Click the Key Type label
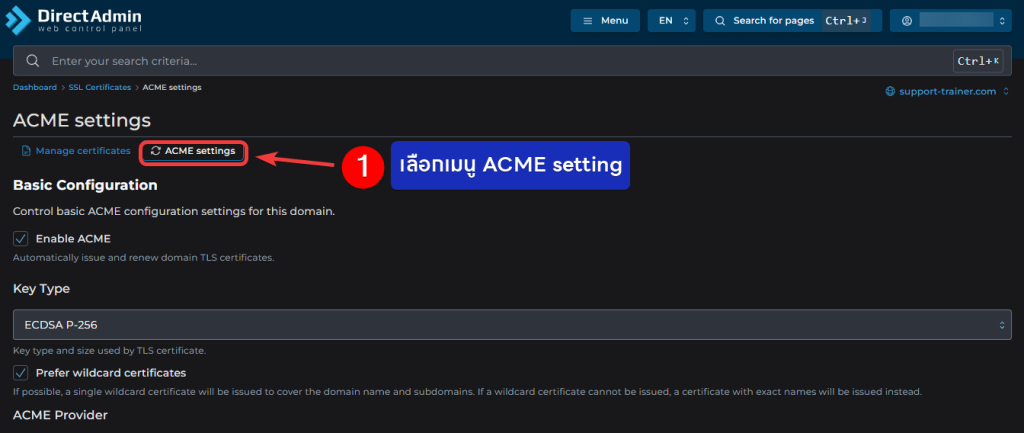The height and width of the screenshot is (433, 1024). click(41, 288)
